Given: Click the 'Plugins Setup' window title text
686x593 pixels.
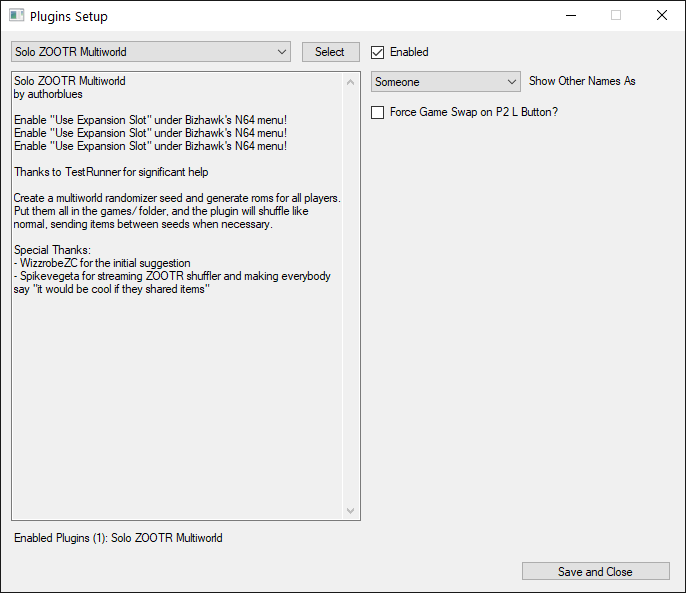Looking at the screenshot, I should [69, 17].
